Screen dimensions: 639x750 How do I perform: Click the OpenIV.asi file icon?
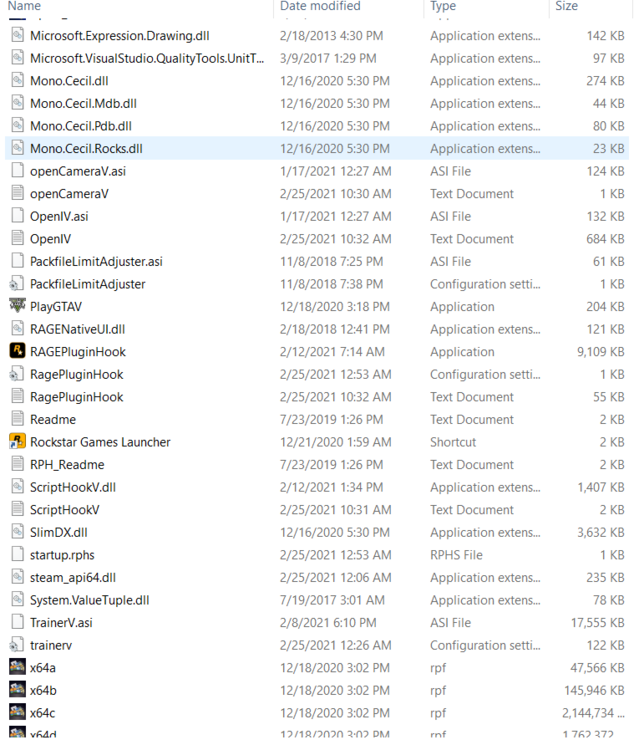click(x=18, y=216)
